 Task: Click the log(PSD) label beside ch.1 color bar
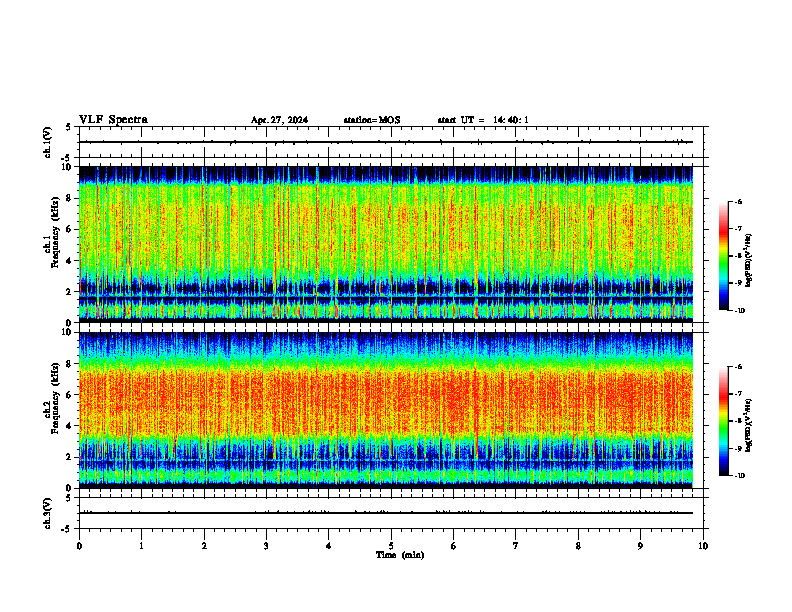[x=749, y=261]
